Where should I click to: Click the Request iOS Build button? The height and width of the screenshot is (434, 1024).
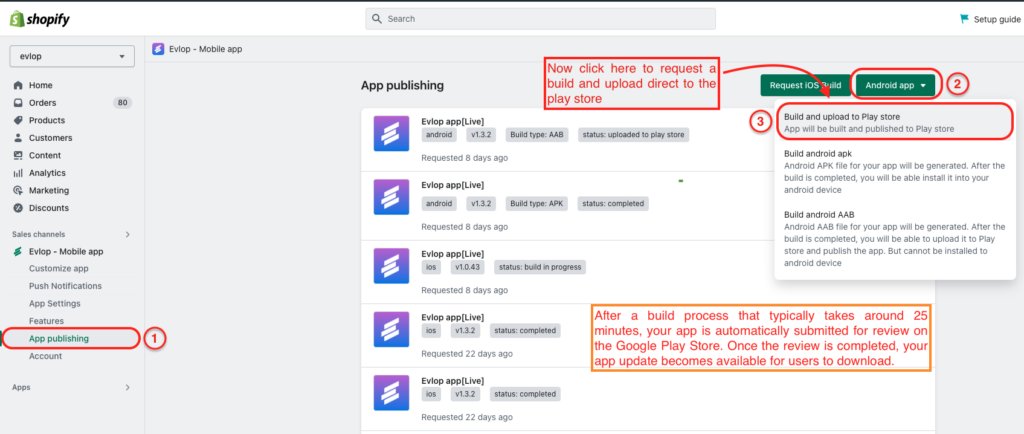coord(805,85)
